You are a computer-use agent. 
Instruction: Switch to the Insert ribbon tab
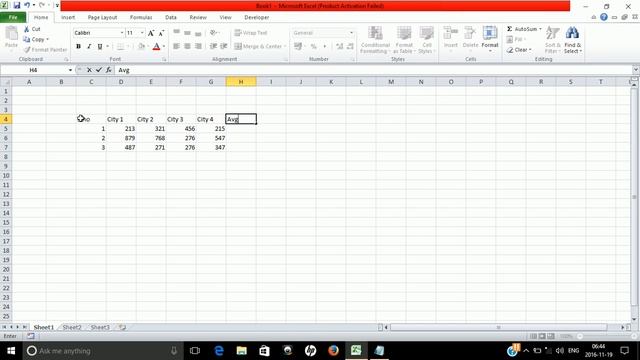click(x=68, y=18)
